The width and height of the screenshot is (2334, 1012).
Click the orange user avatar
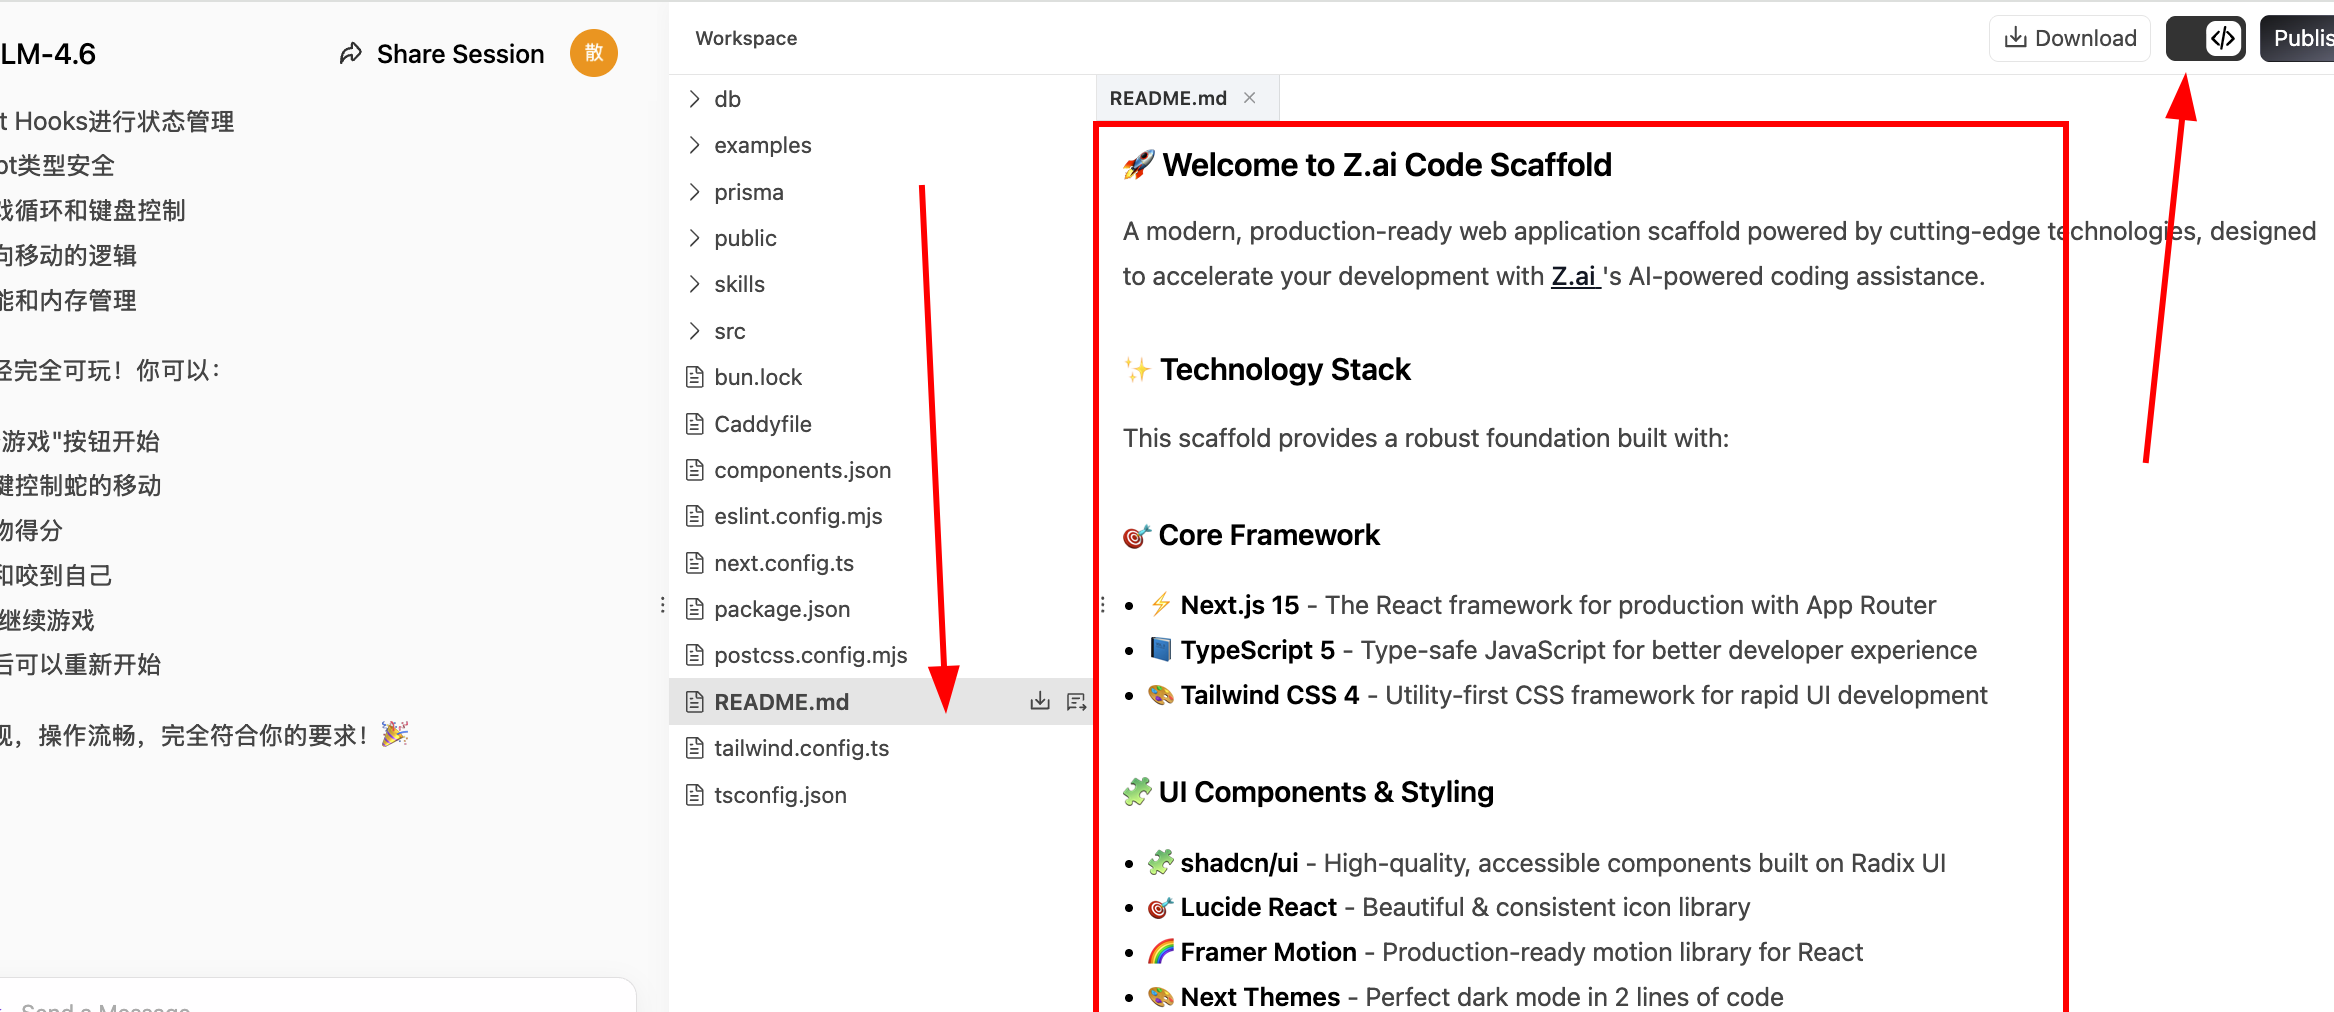(x=593, y=53)
